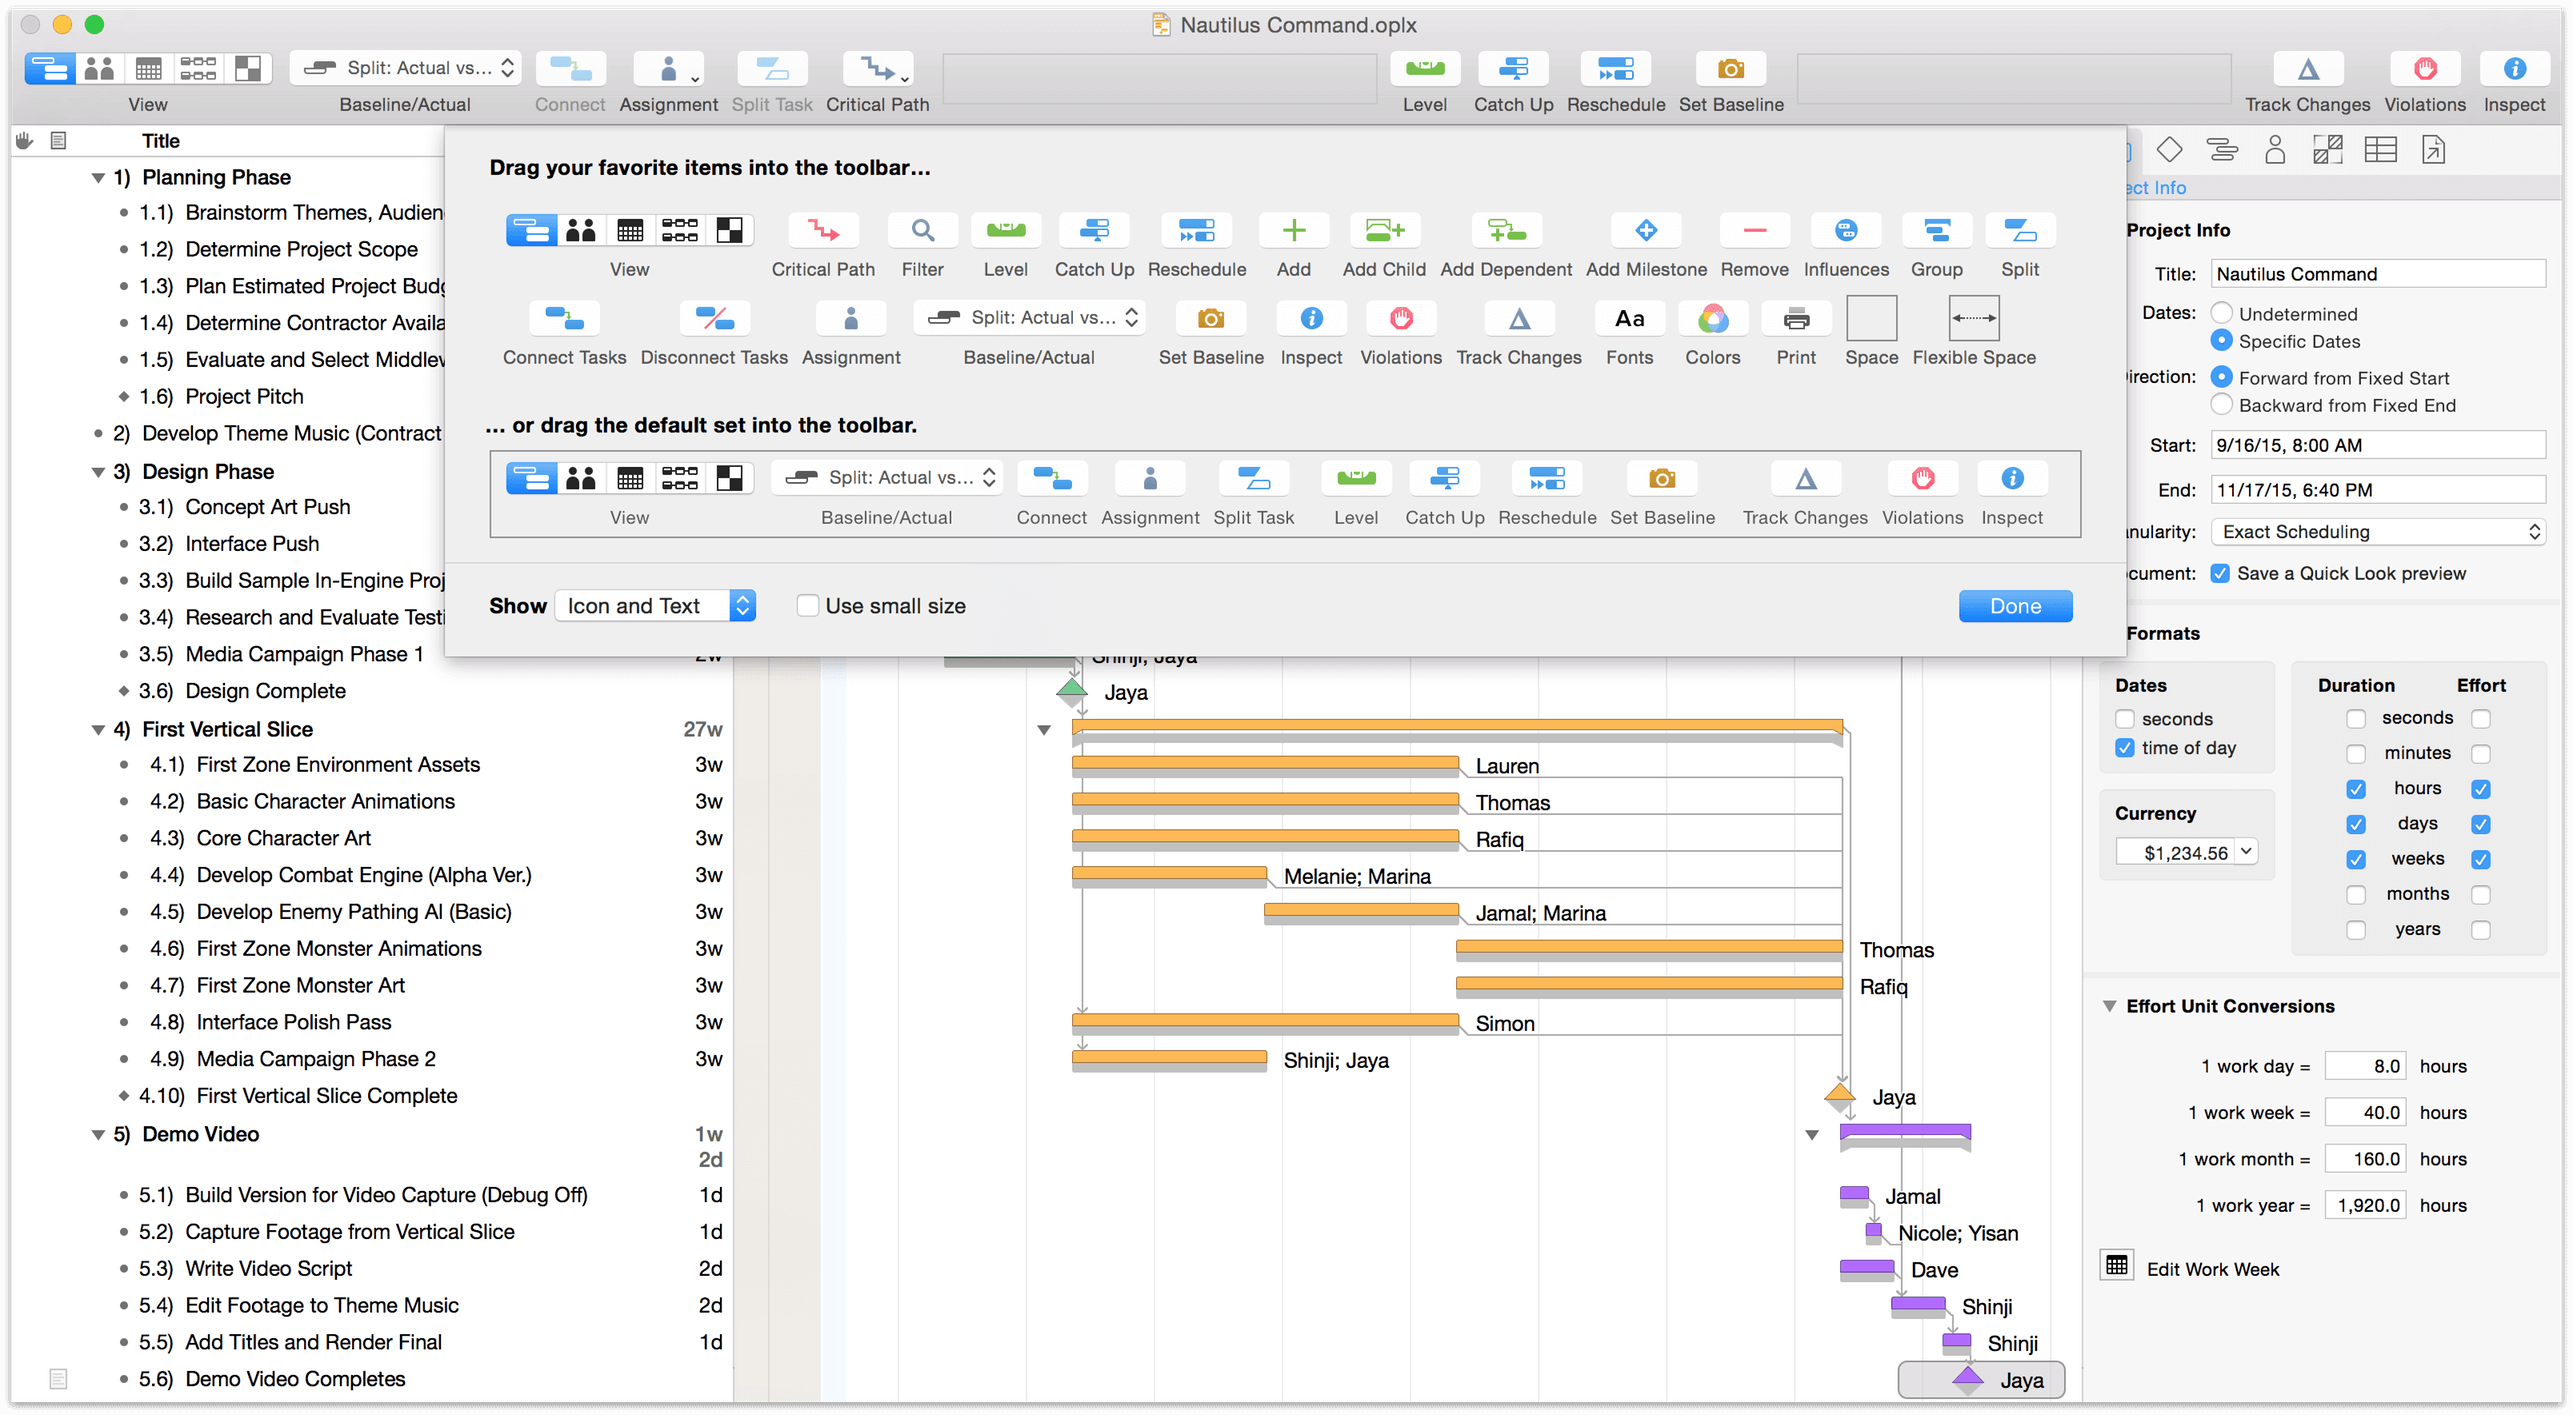Click the Catch Up toolbar icon
Screen dimensions: 2573x1415
[1513, 69]
